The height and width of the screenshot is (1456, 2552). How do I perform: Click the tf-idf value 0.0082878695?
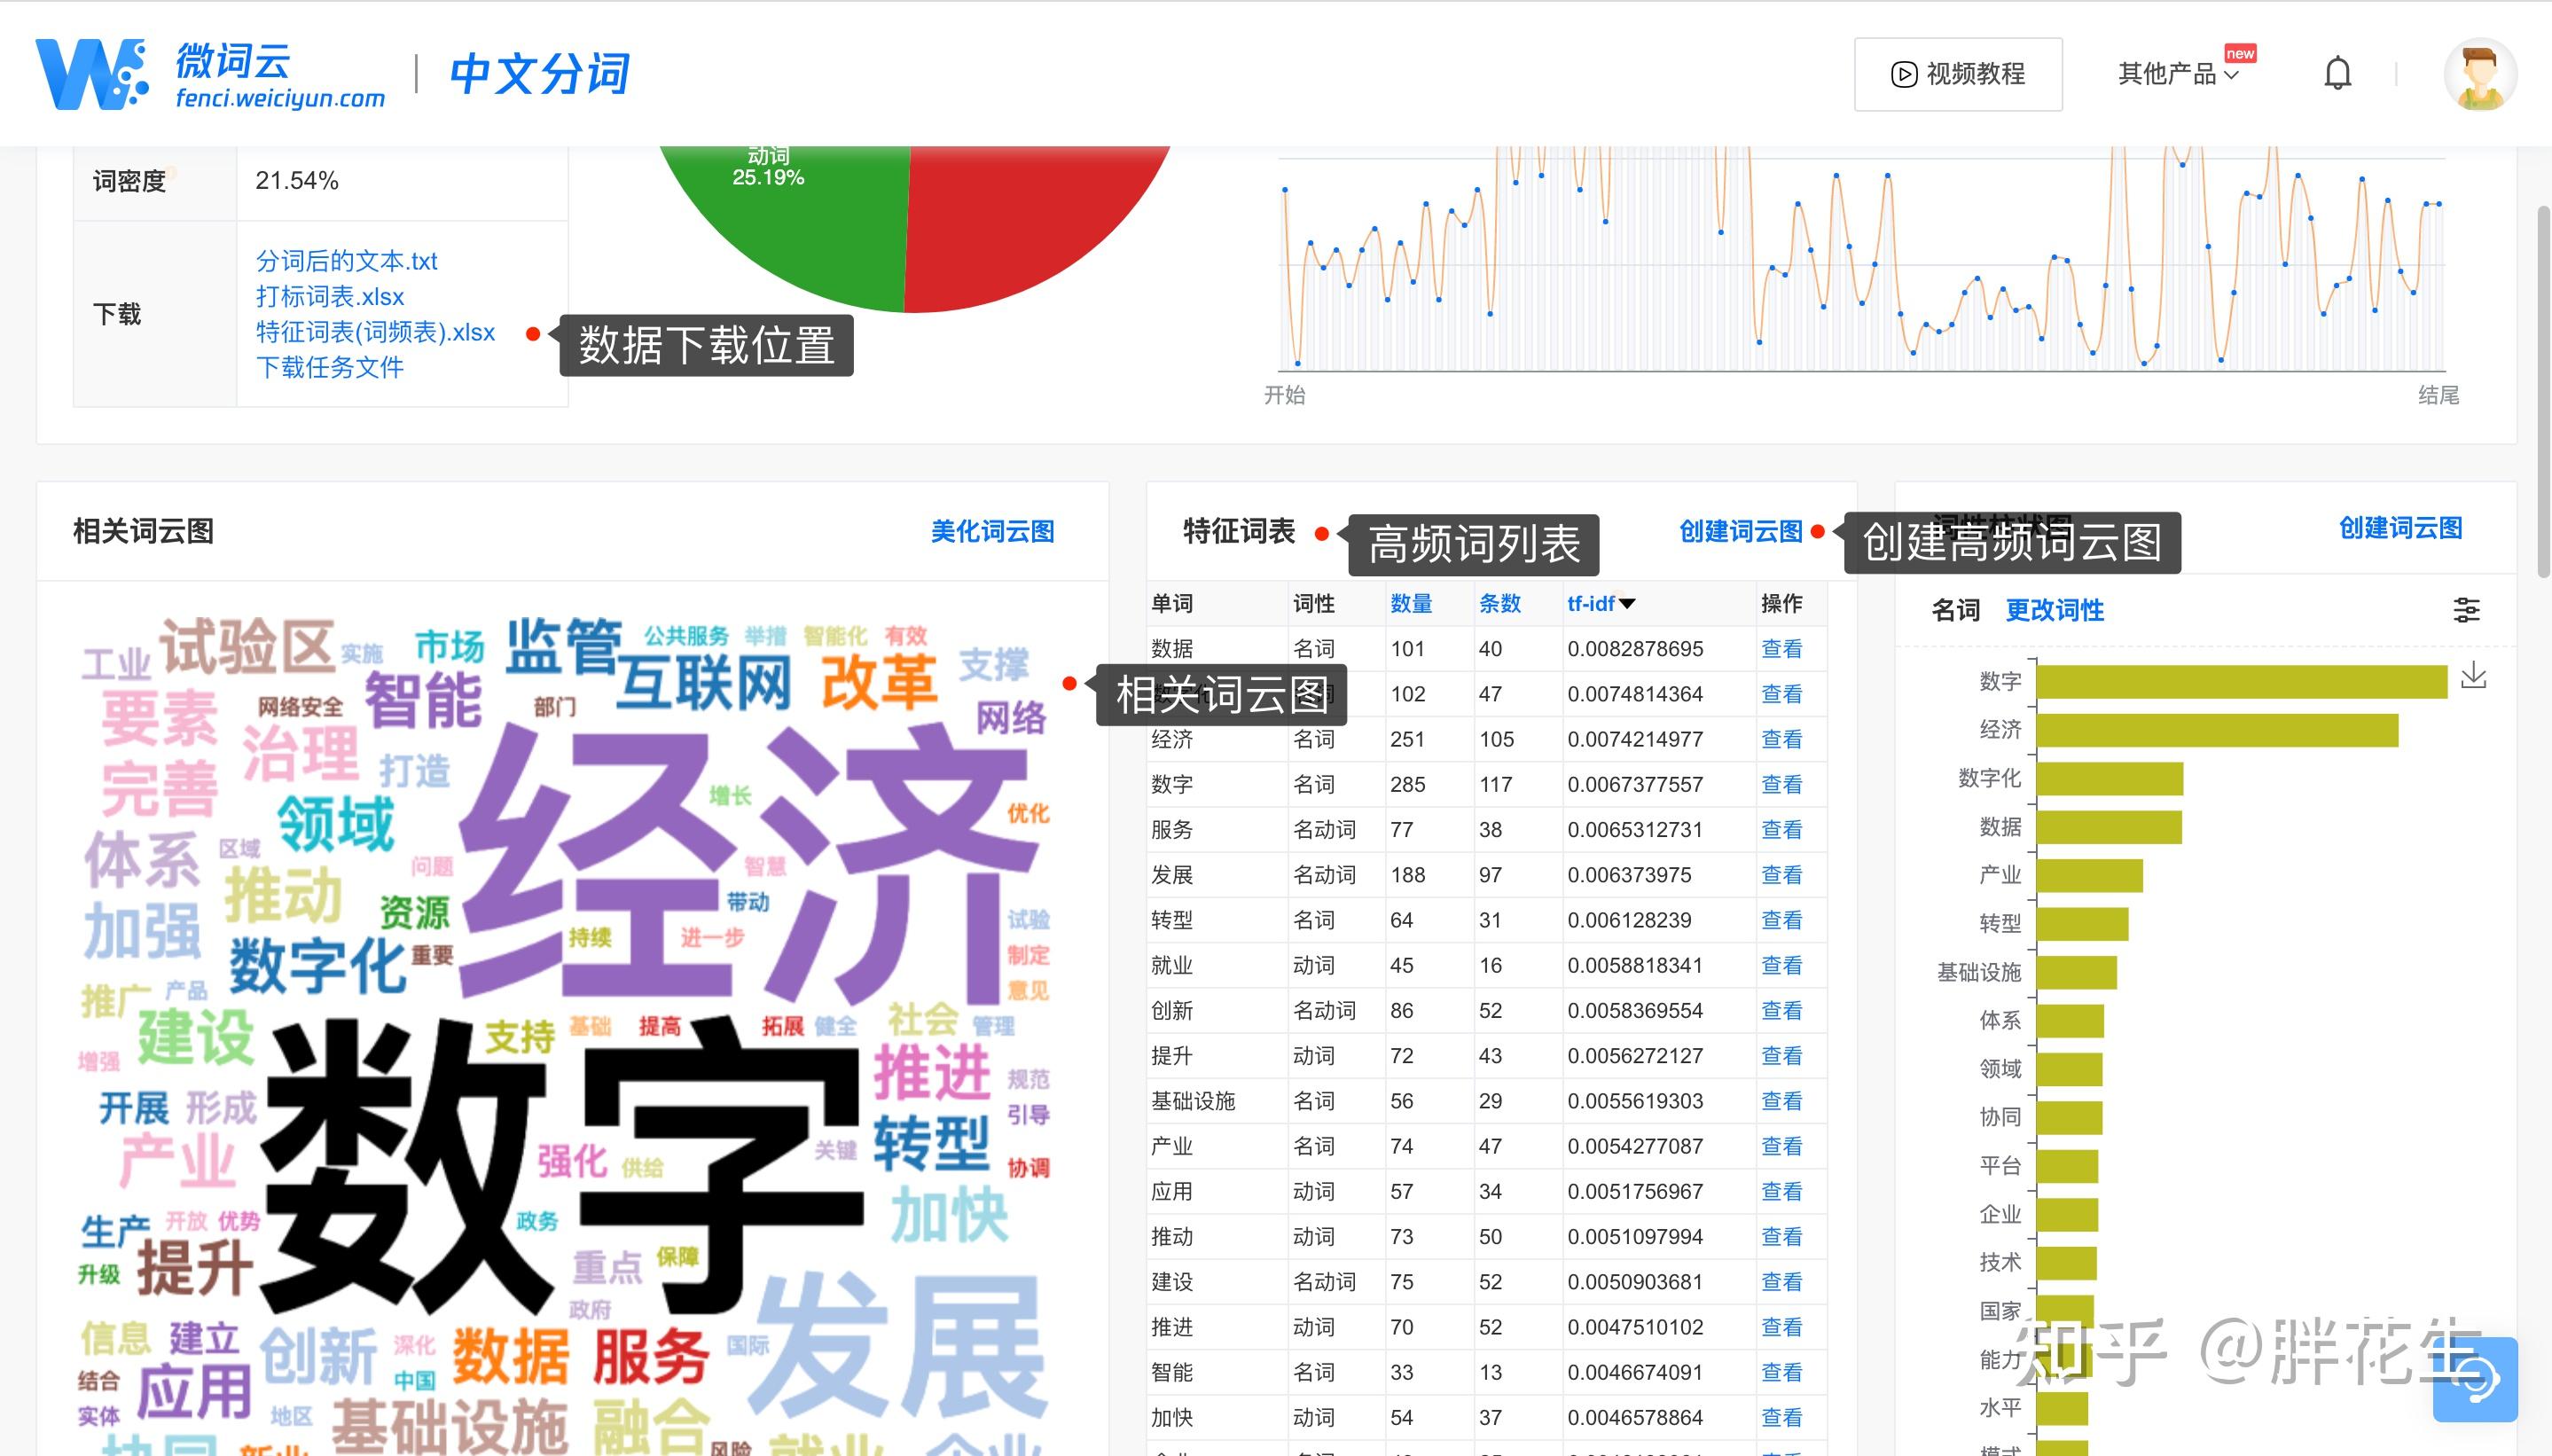click(1634, 648)
